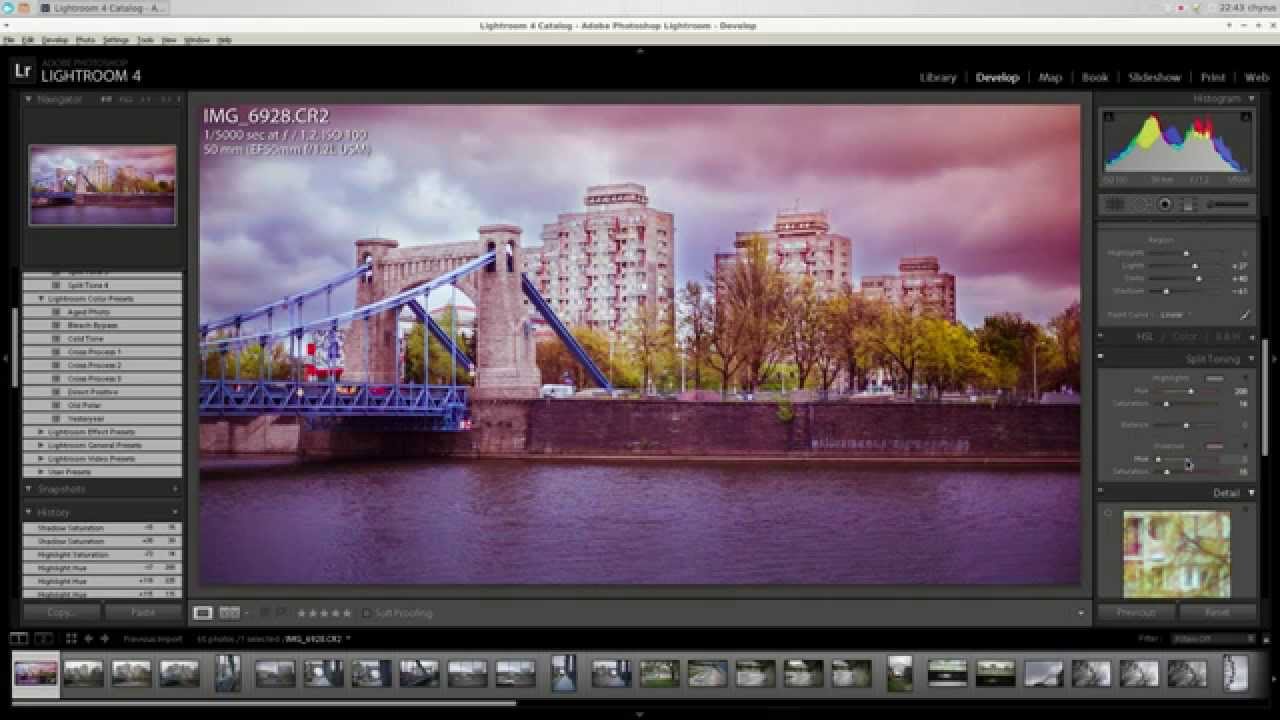The image size is (1280, 720).
Task: Expand the Lightroom Effect Presets folder
Action: pos(41,432)
